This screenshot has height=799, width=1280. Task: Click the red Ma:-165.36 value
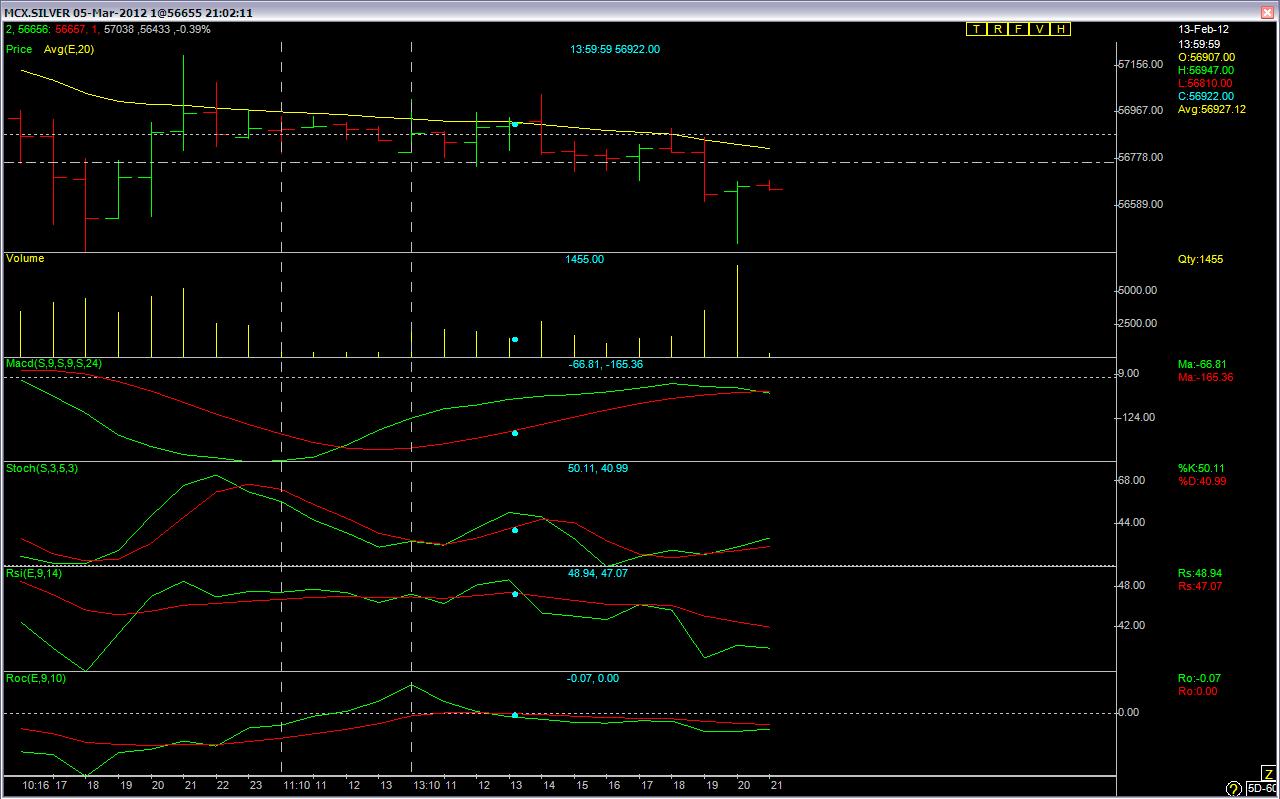pyautogui.click(x=1206, y=377)
